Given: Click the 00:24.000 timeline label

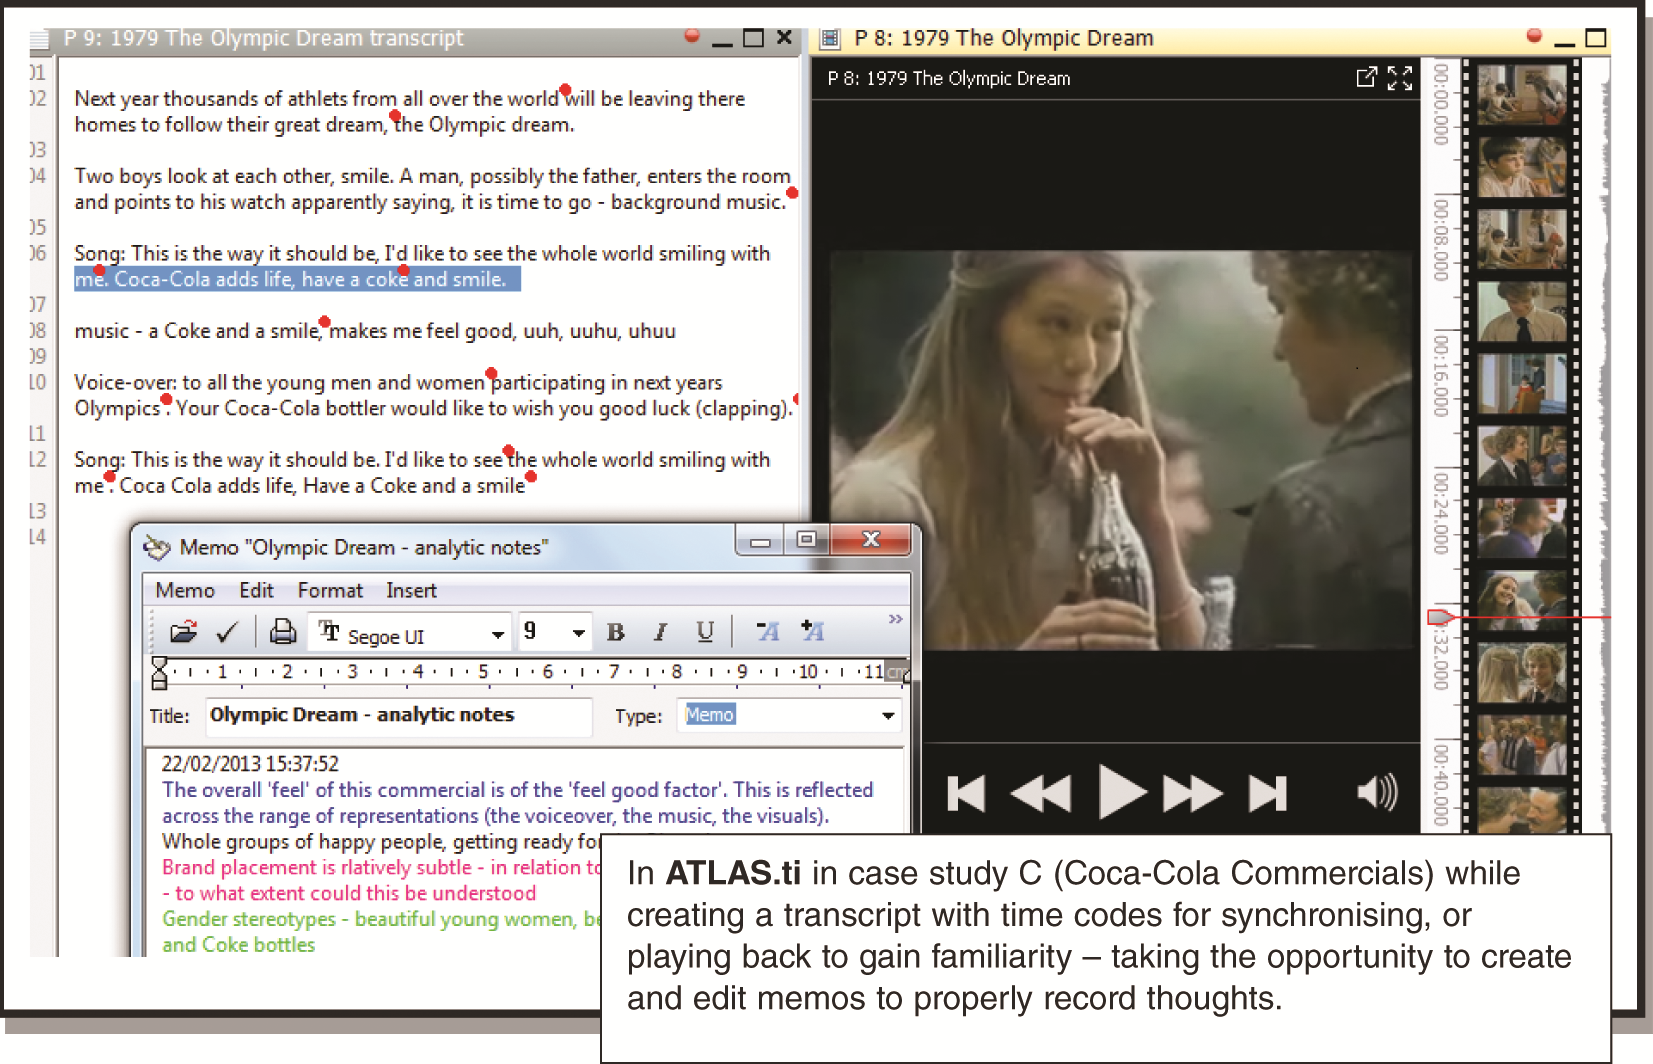Looking at the screenshot, I should [1440, 513].
